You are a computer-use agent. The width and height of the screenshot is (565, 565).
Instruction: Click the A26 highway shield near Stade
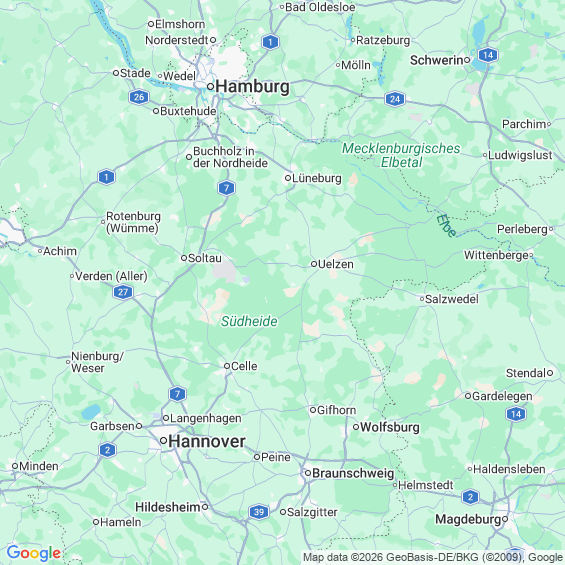click(x=139, y=97)
